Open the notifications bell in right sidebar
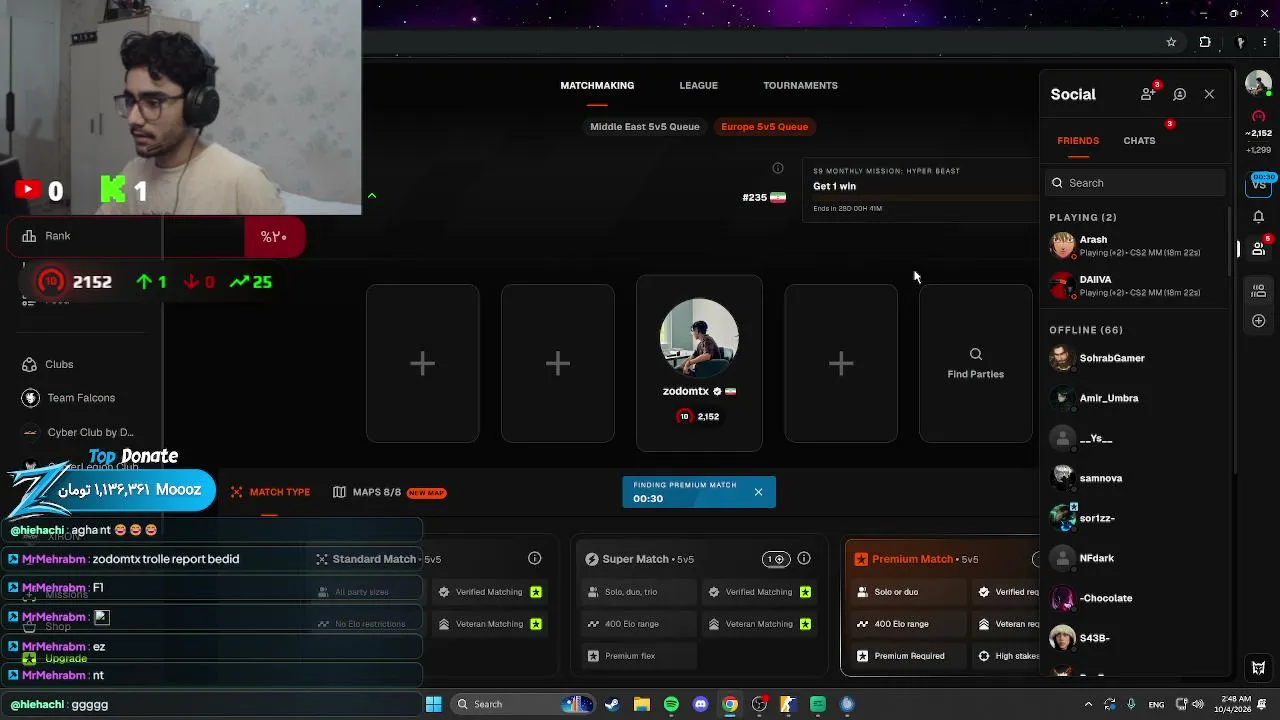The image size is (1280, 720). (x=1259, y=217)
